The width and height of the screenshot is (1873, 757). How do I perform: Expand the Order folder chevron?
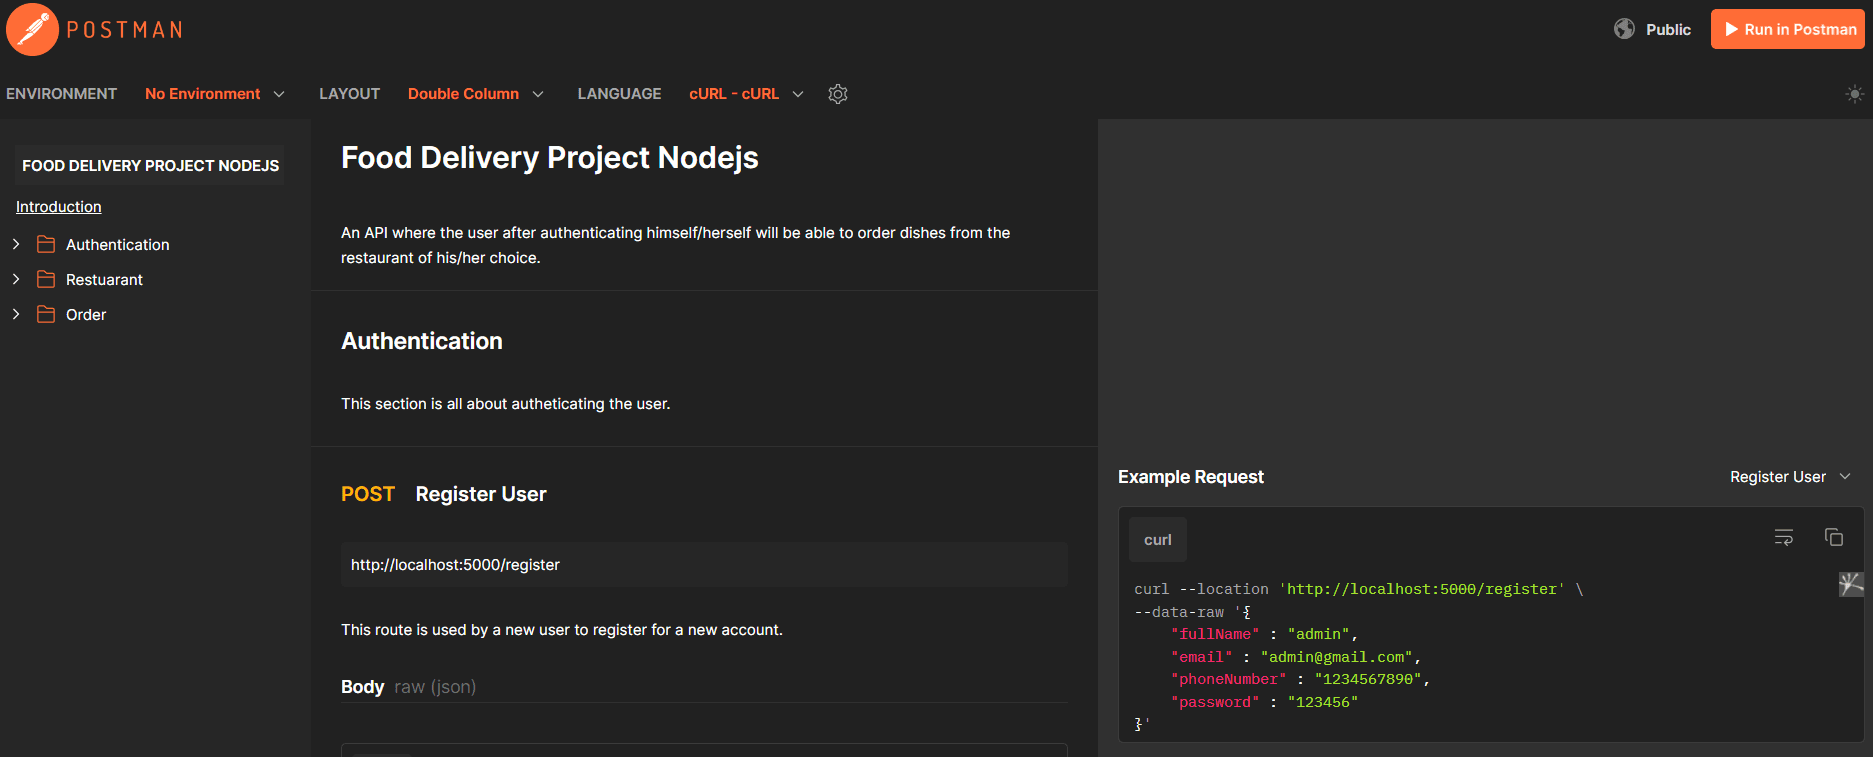pyautogui.click(x=16, y=314)
